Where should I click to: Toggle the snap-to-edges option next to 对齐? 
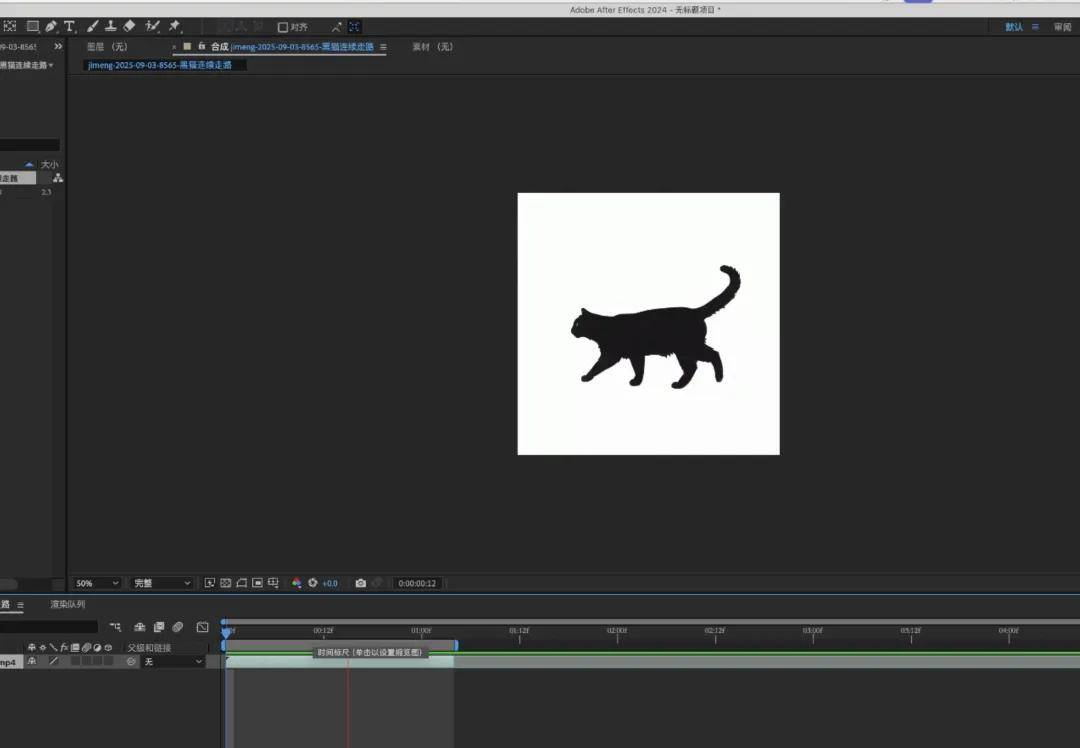click(336, 27)
